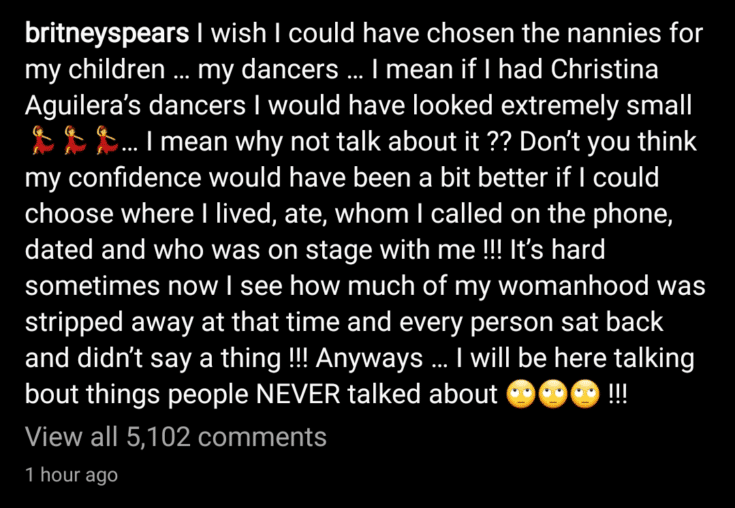735x508 pixels.
Task: Click the capitalized word 'NEVER'
Action: coord(298,394)
